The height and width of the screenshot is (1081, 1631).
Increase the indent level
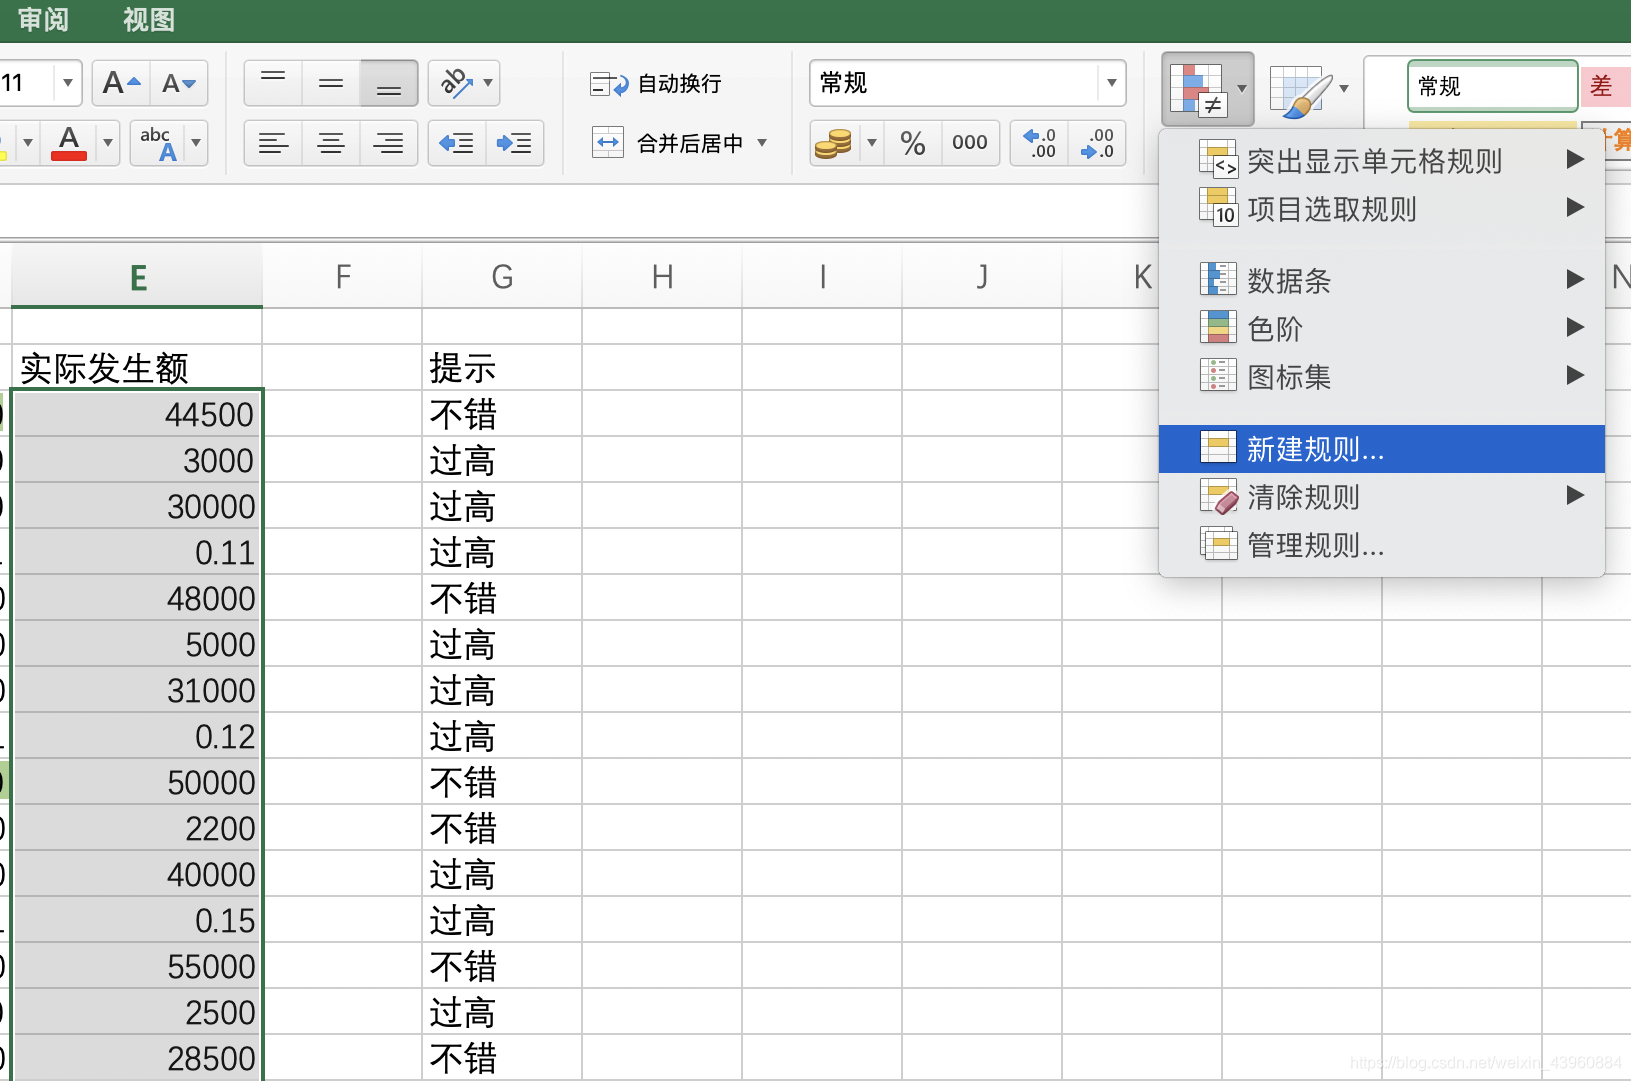pyautogui.click(x=515, y=143)
